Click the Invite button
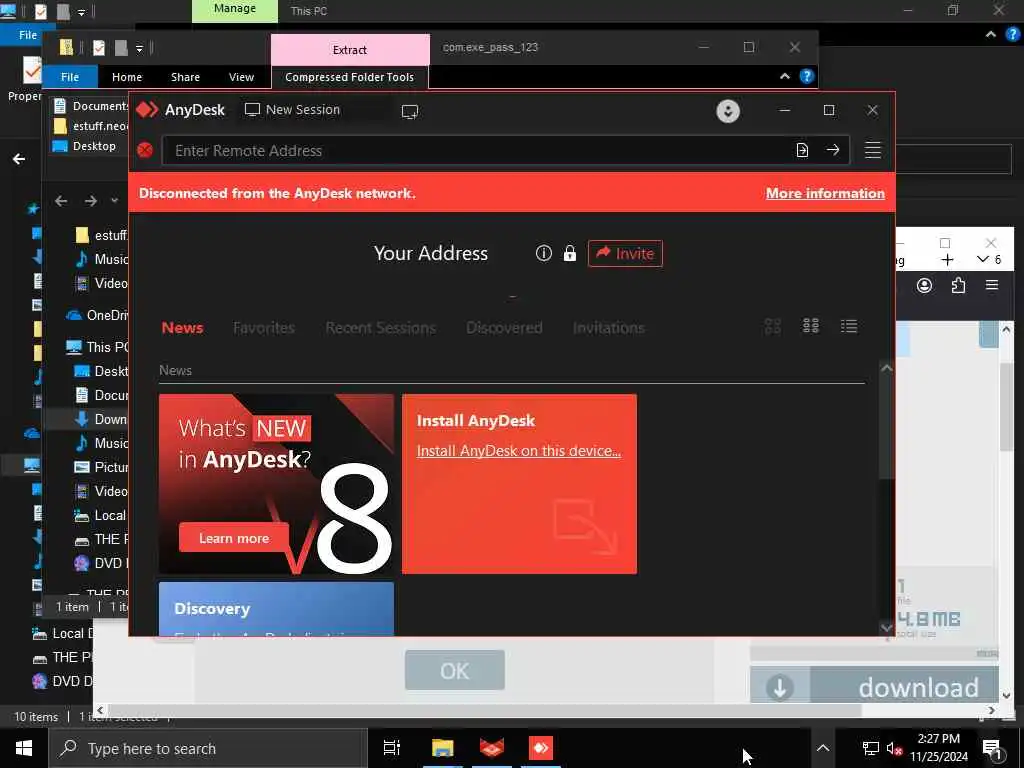Screen dimensions: 1024x768 click(x=625, y=253)
